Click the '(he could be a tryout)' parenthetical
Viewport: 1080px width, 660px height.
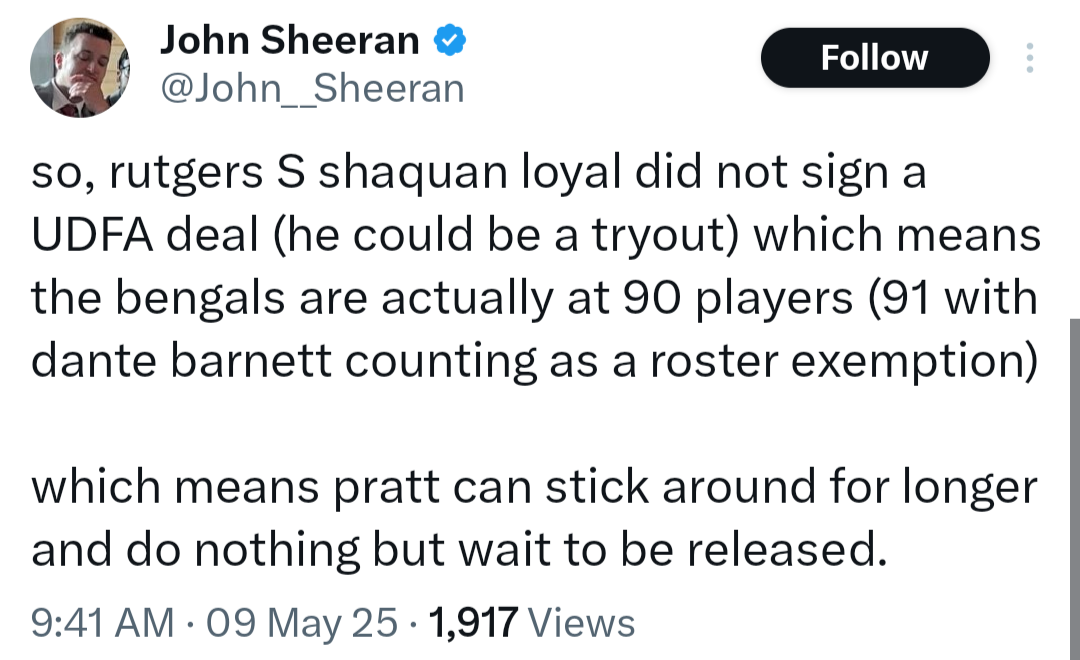point(506,235)
